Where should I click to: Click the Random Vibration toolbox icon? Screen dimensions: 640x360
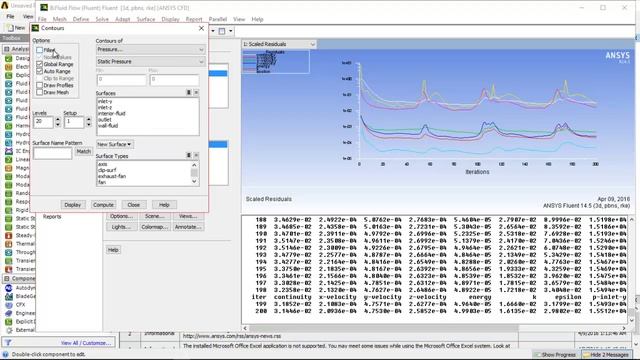[x=8, y=193]
